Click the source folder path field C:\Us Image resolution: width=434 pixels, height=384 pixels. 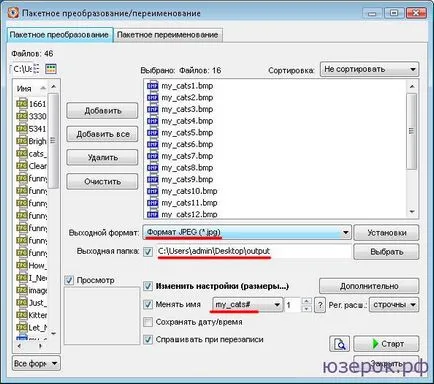tap(22, 69)
